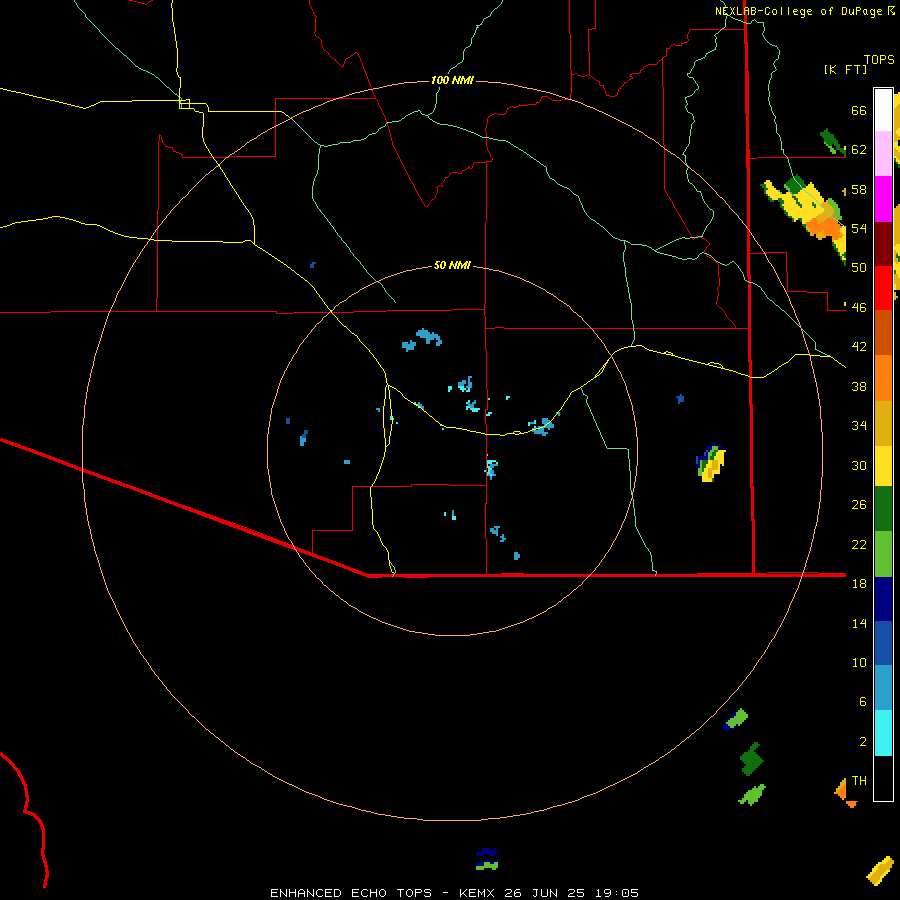Click the legend value 26
Image resolution: width=900 pixels, height=900 pixels.
pyautogui.click(x=859, y=505)
